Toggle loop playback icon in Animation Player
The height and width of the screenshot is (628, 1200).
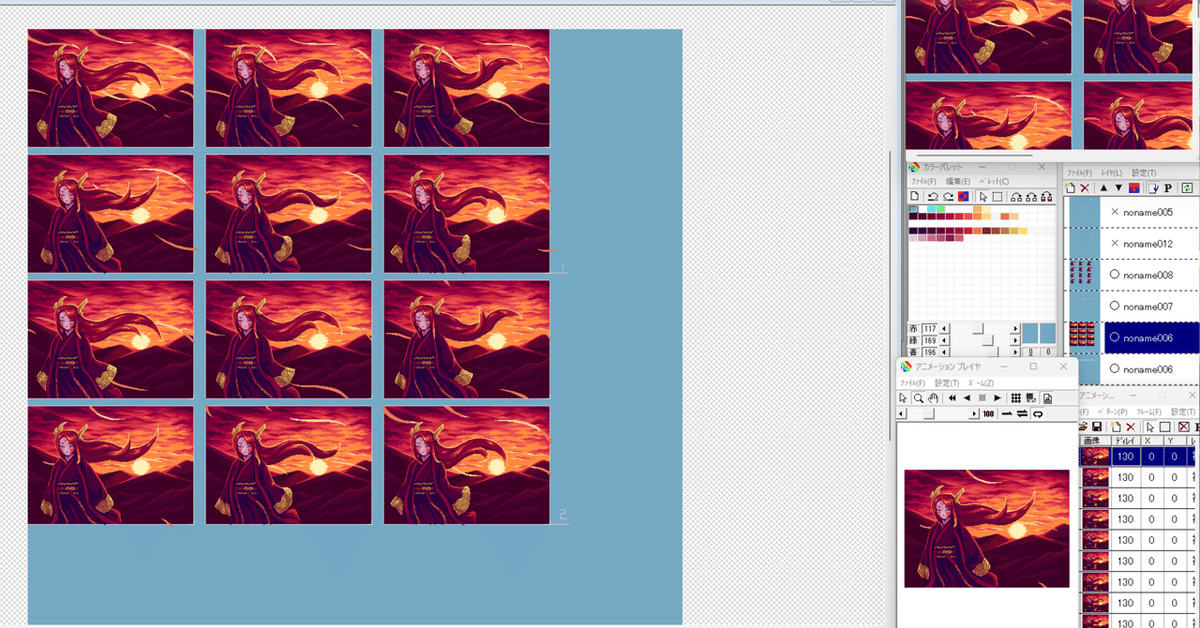coord(1038,414)
